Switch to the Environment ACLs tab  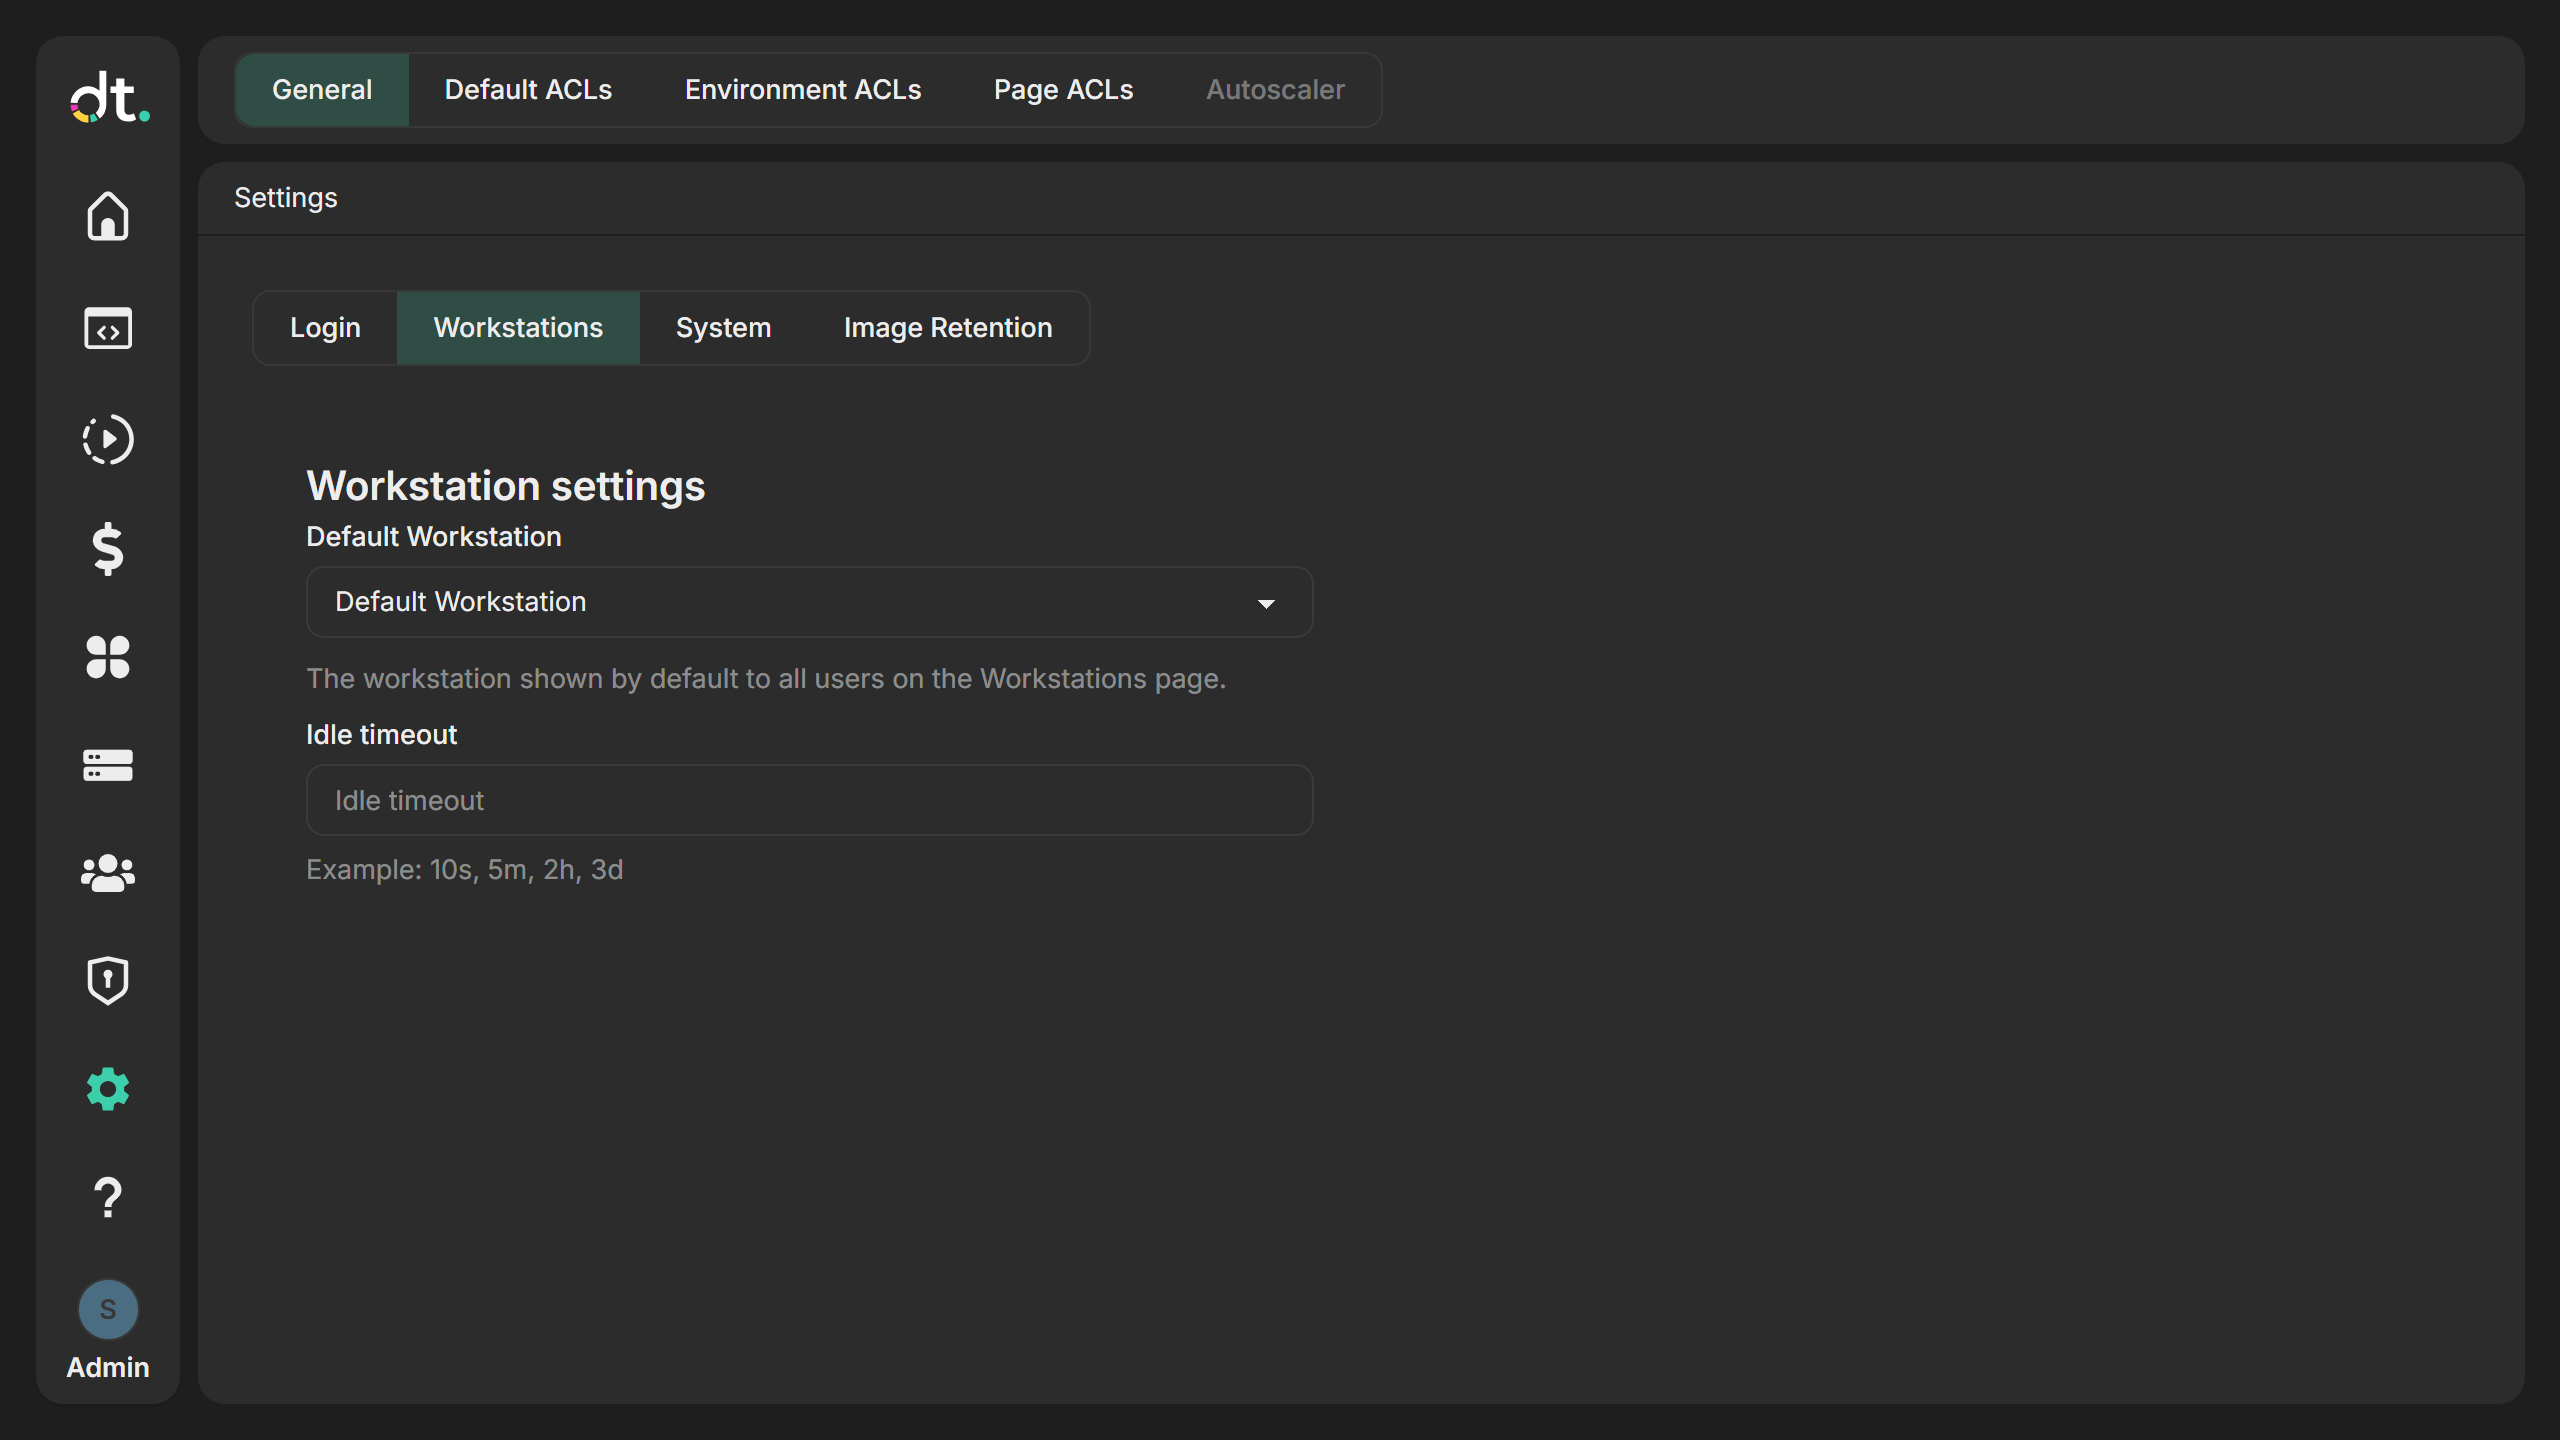tap(803, 90)
